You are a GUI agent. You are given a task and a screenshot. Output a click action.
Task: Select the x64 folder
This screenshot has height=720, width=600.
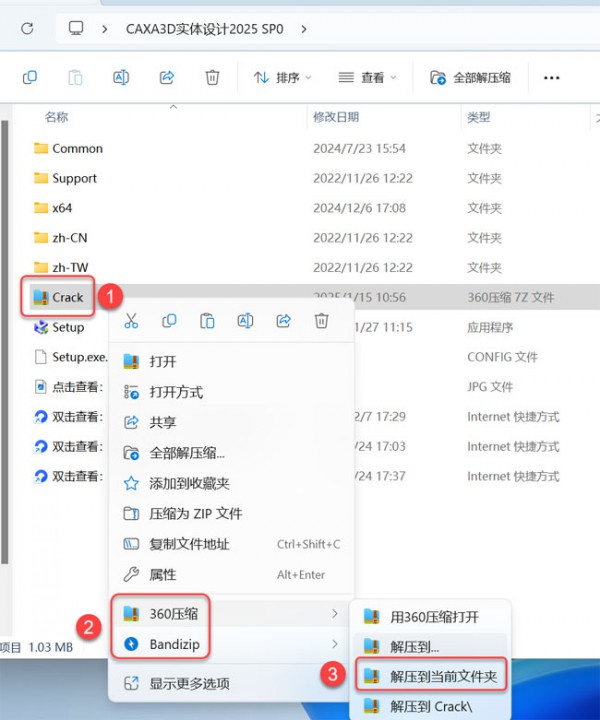pyautogui.click(x=53, y=208)
